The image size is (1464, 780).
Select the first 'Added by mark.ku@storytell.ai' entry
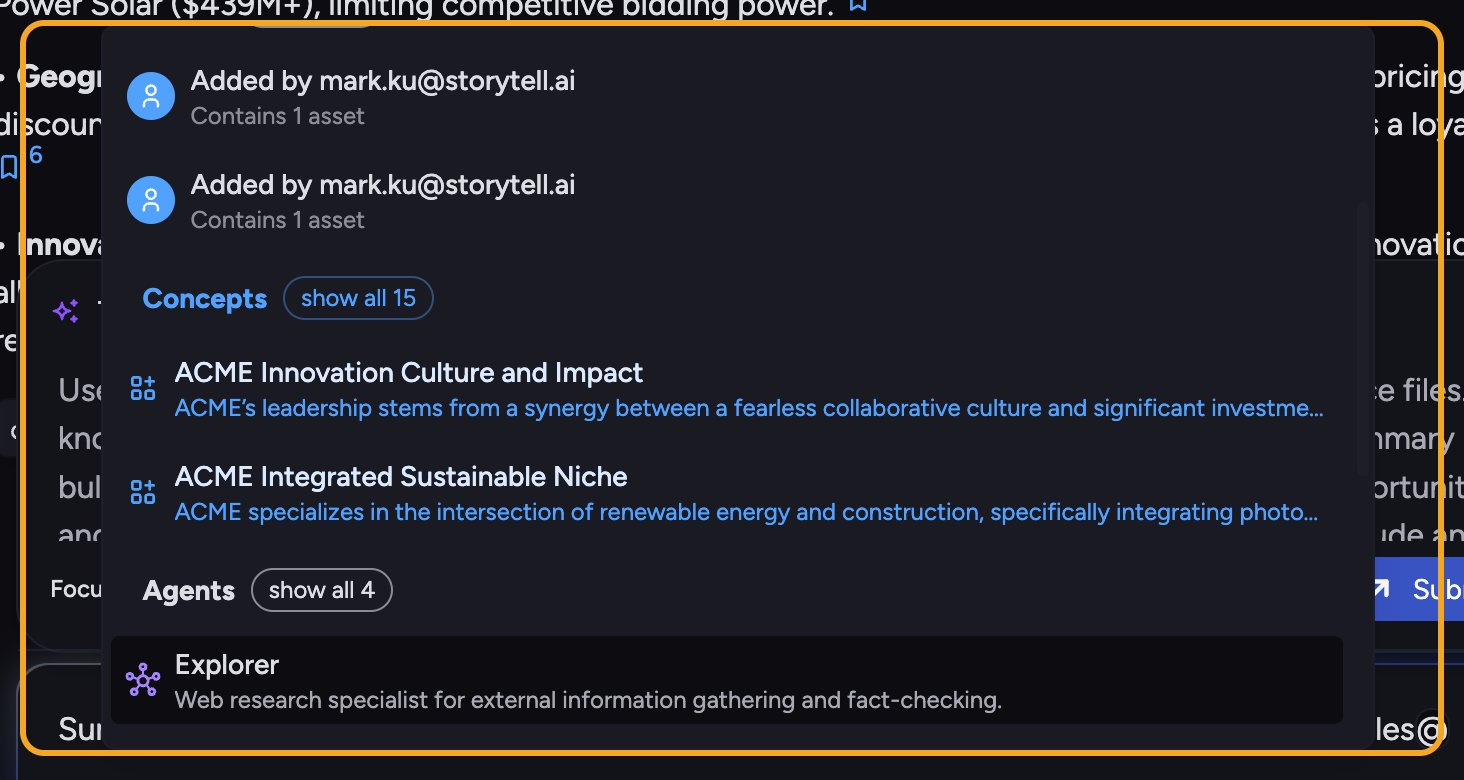tap(726, 97)
